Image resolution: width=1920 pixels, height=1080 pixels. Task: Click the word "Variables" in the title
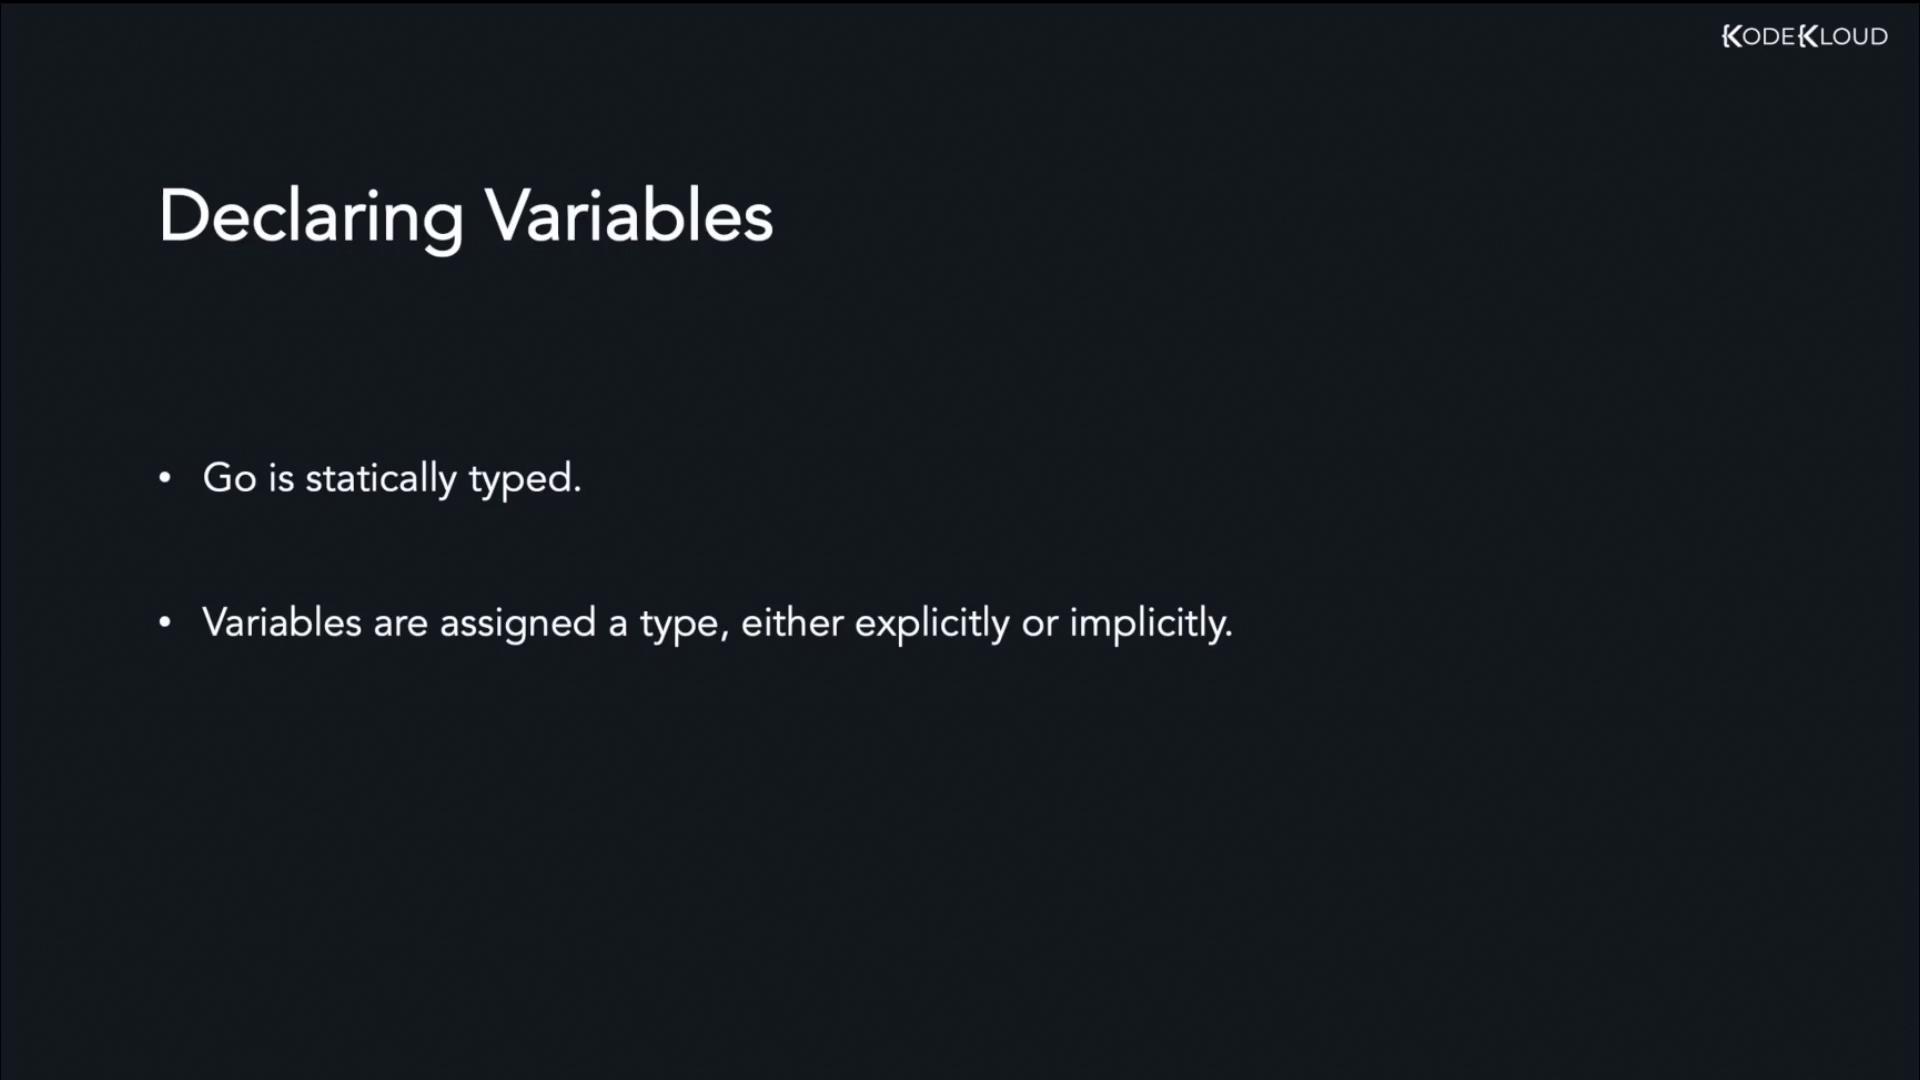[x=629, y=216]
